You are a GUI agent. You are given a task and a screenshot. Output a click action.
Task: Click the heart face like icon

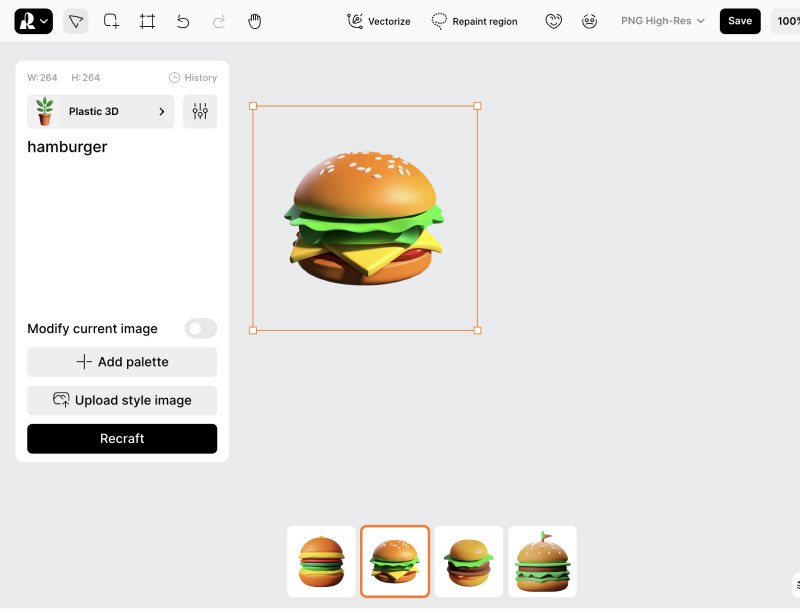pos(553,21)
